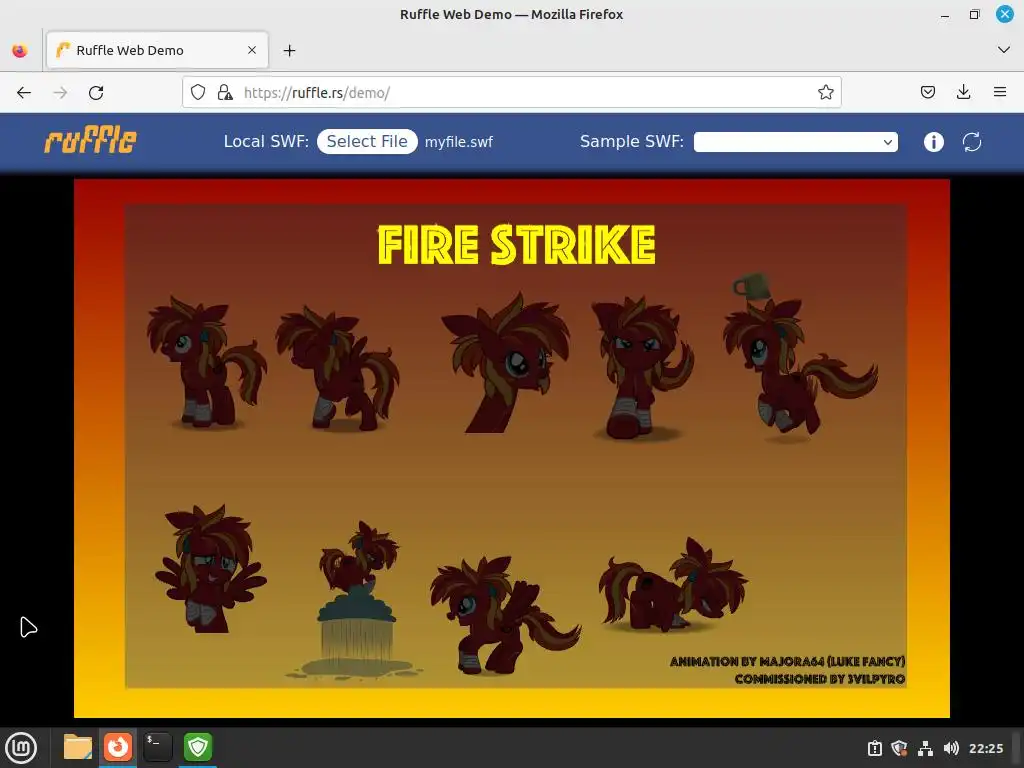Click the sleeping pony lying down
Image resolution: width=1024 pixels, height=768 pixels.
(673, 586)
